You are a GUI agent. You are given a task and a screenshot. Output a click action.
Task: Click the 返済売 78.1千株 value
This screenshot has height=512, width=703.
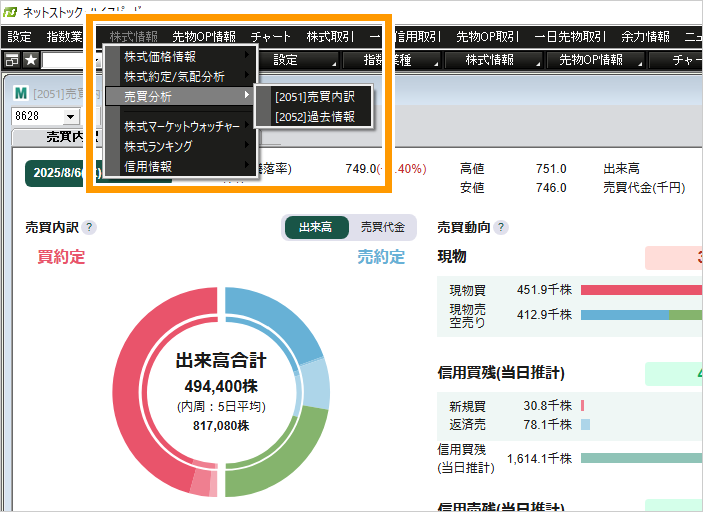(x=547, y=424)
